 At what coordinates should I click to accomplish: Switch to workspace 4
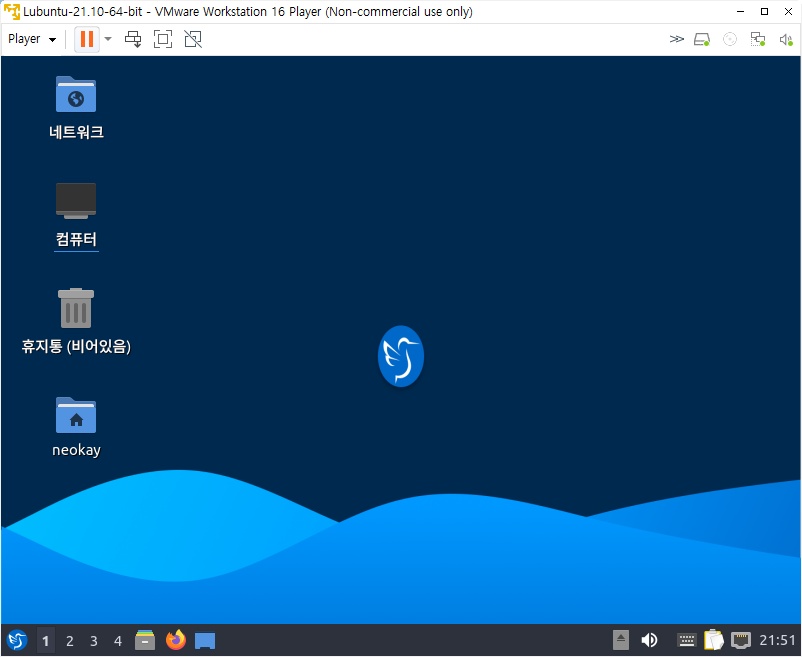[x=118, y=641]
